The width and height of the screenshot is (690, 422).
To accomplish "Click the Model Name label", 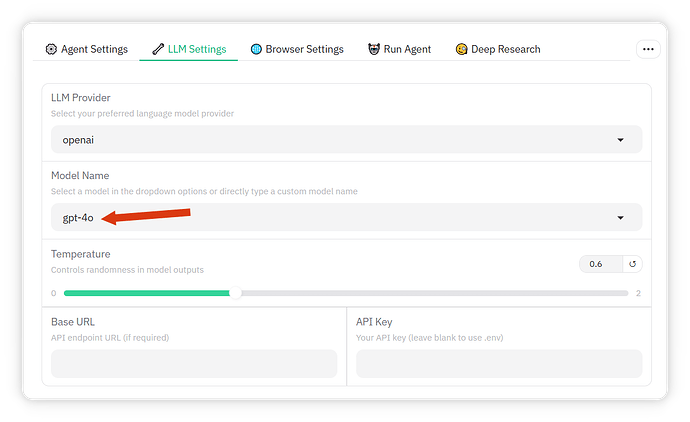I will point(80,176).
